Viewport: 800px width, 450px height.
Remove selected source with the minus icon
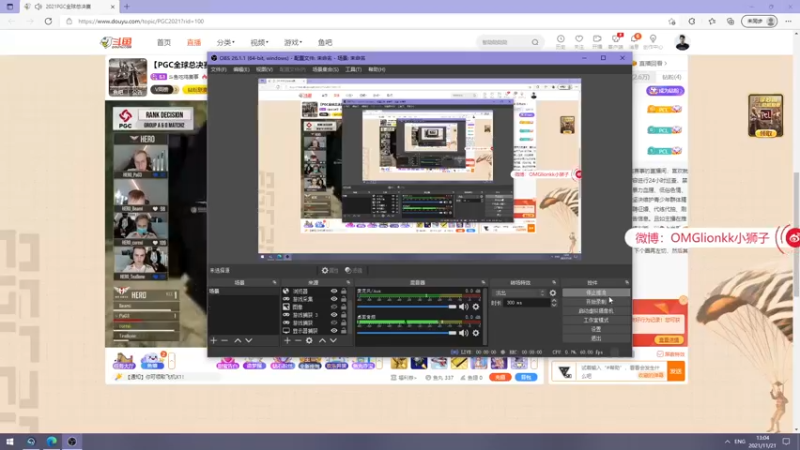point(298,340)
